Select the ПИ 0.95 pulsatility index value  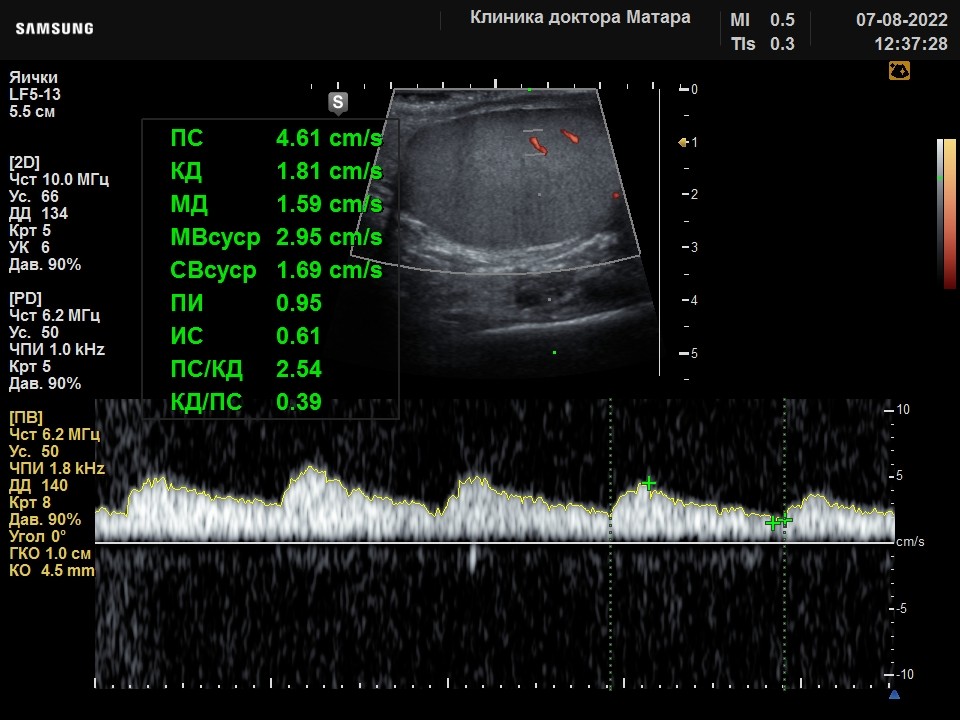[x=246, y=303]
